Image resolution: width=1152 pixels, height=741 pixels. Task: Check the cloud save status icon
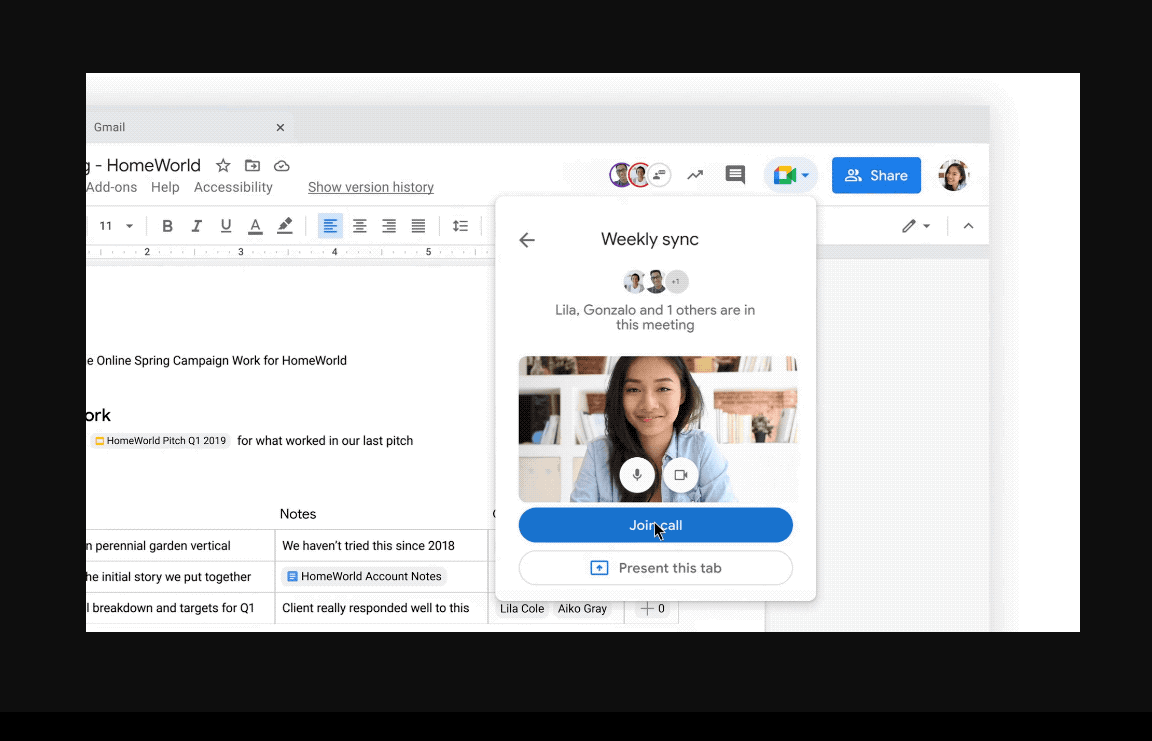tap(281, 165)
